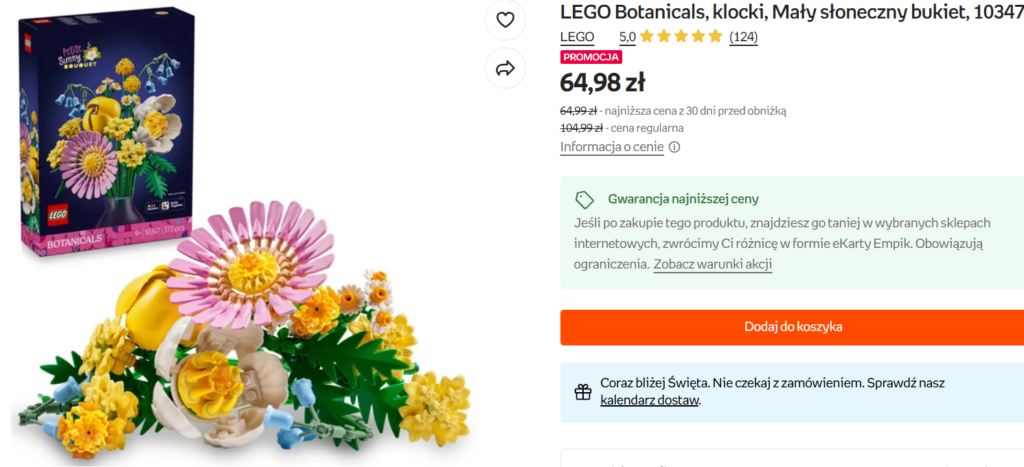The image size is (1024, 467).
Task: Click the five-star rating icons
Action: (680, 37)
